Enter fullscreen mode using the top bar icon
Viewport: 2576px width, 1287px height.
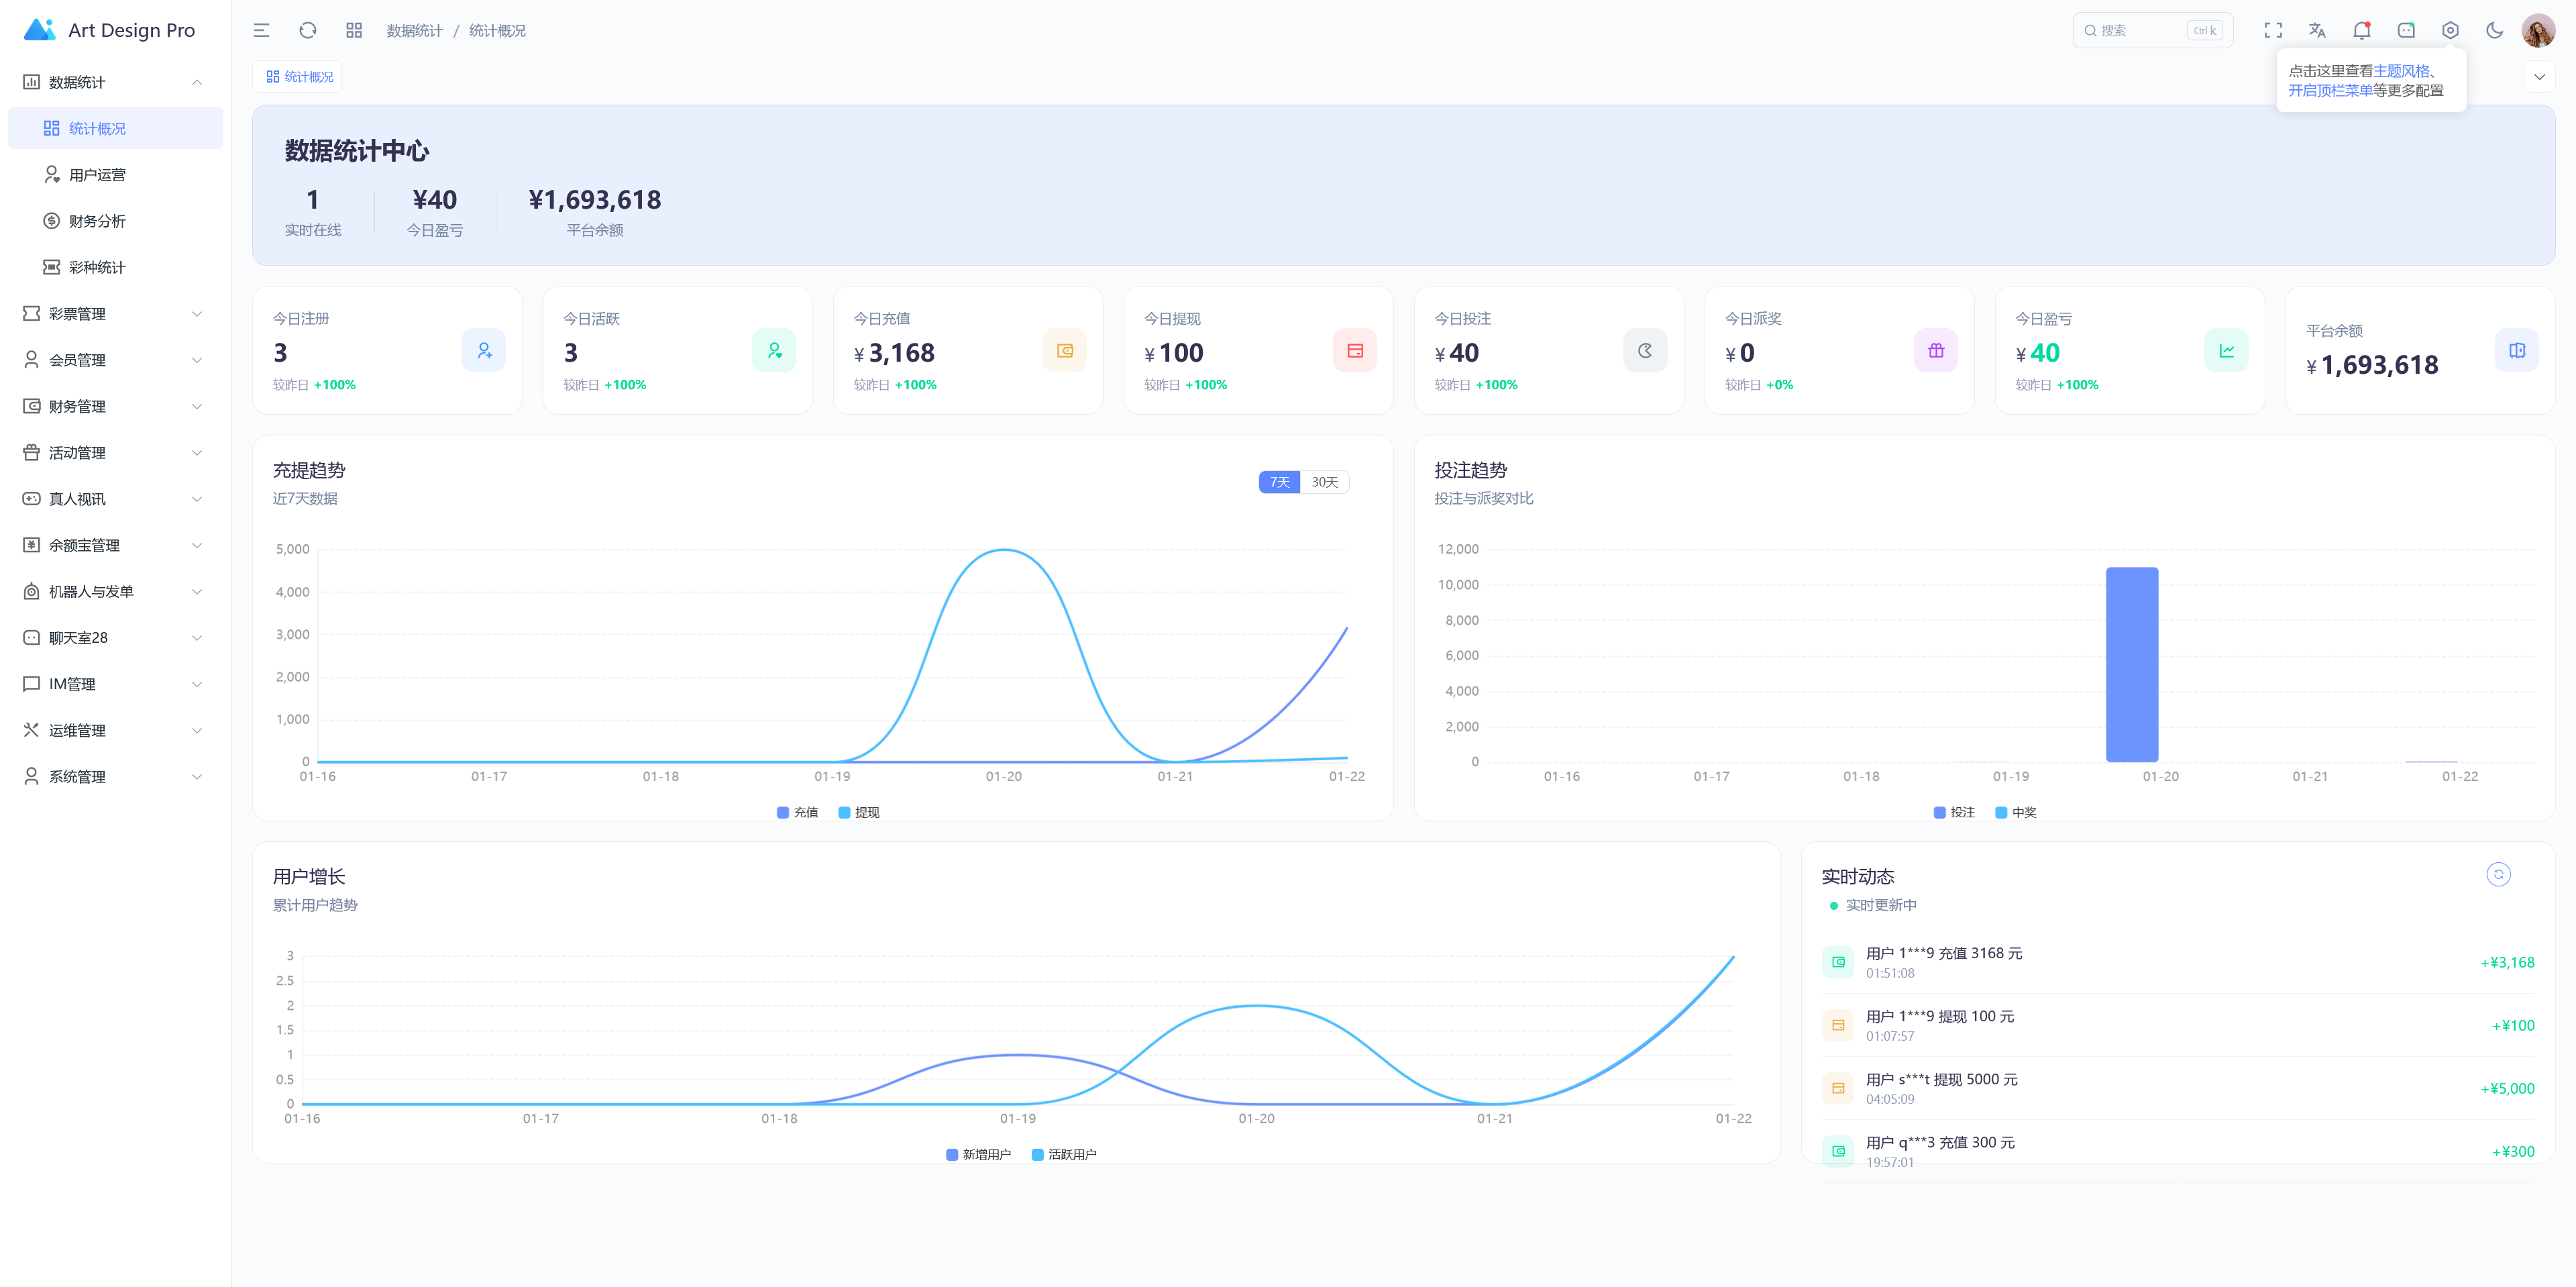(2273, 30)
